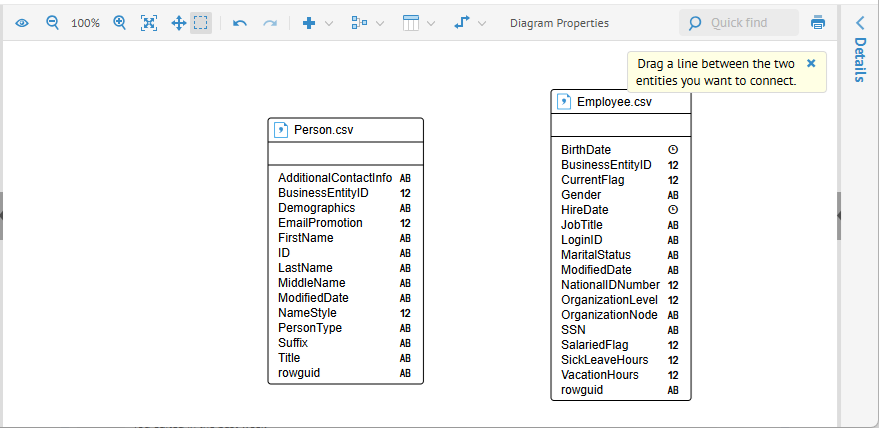879x428 pixels.
Task: Click the blue plus add icon
Action: pyautogui.click(x=309, y=23)
